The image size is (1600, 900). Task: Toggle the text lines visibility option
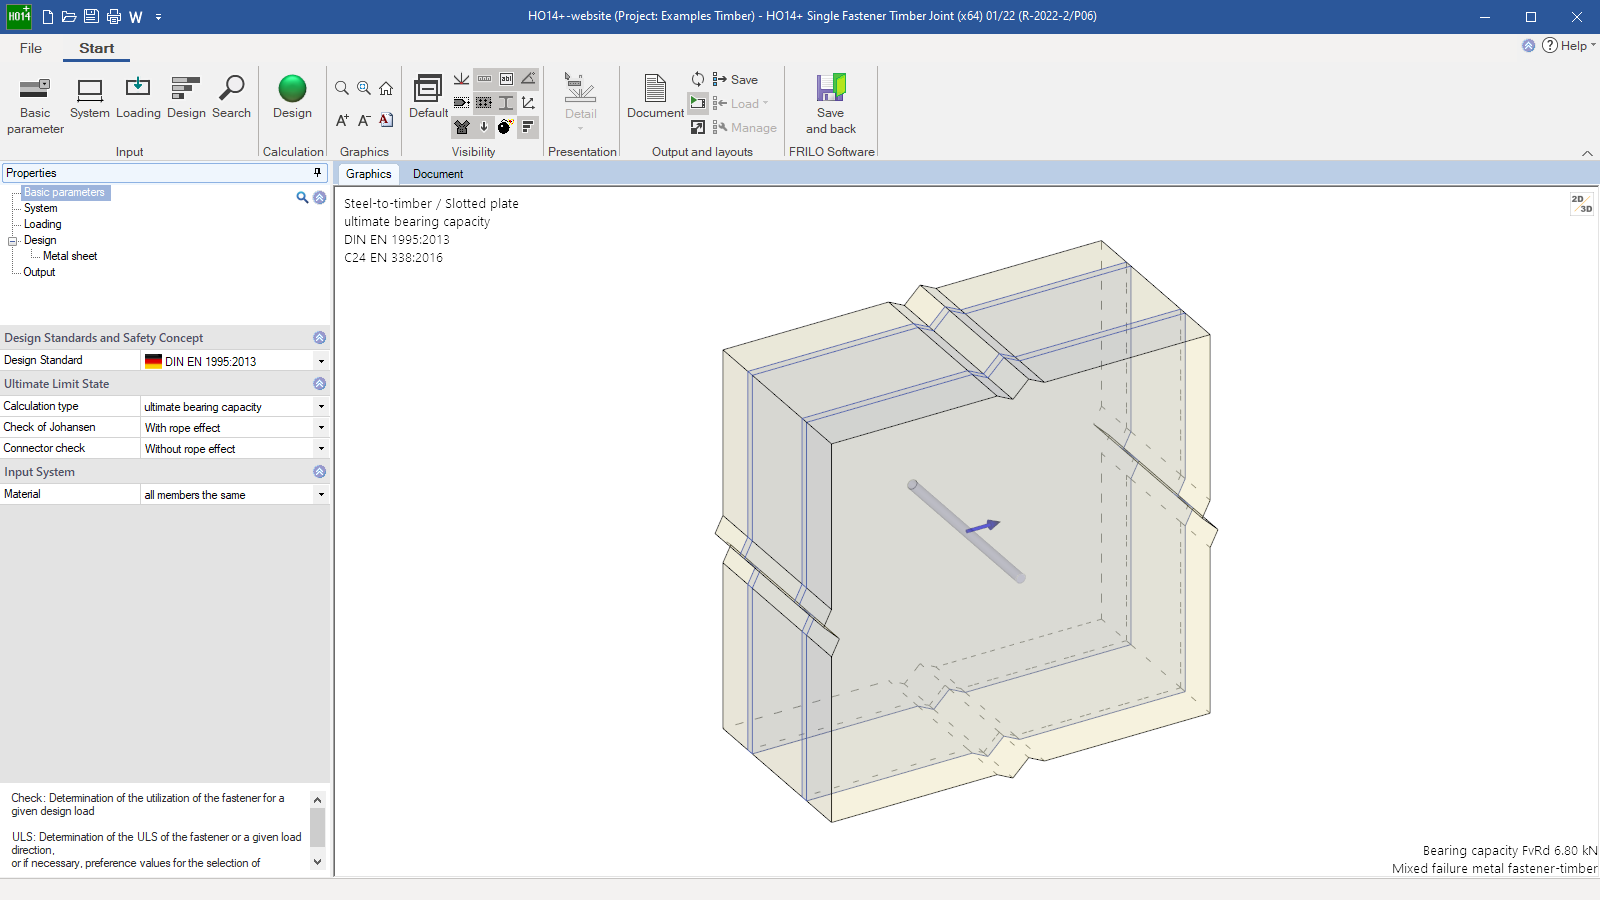tap(528, 127)
